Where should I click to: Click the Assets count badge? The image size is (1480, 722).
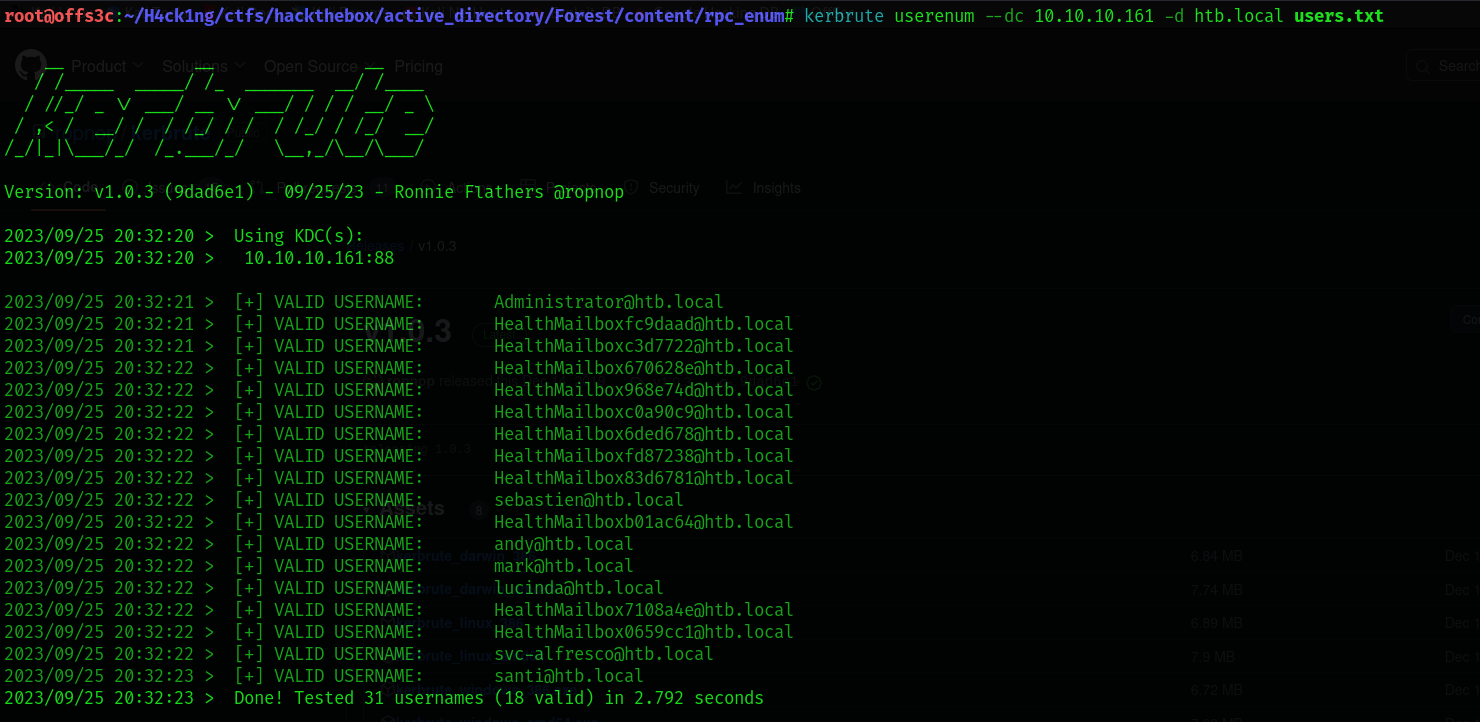pyautogui.click(x=478, y=510)
